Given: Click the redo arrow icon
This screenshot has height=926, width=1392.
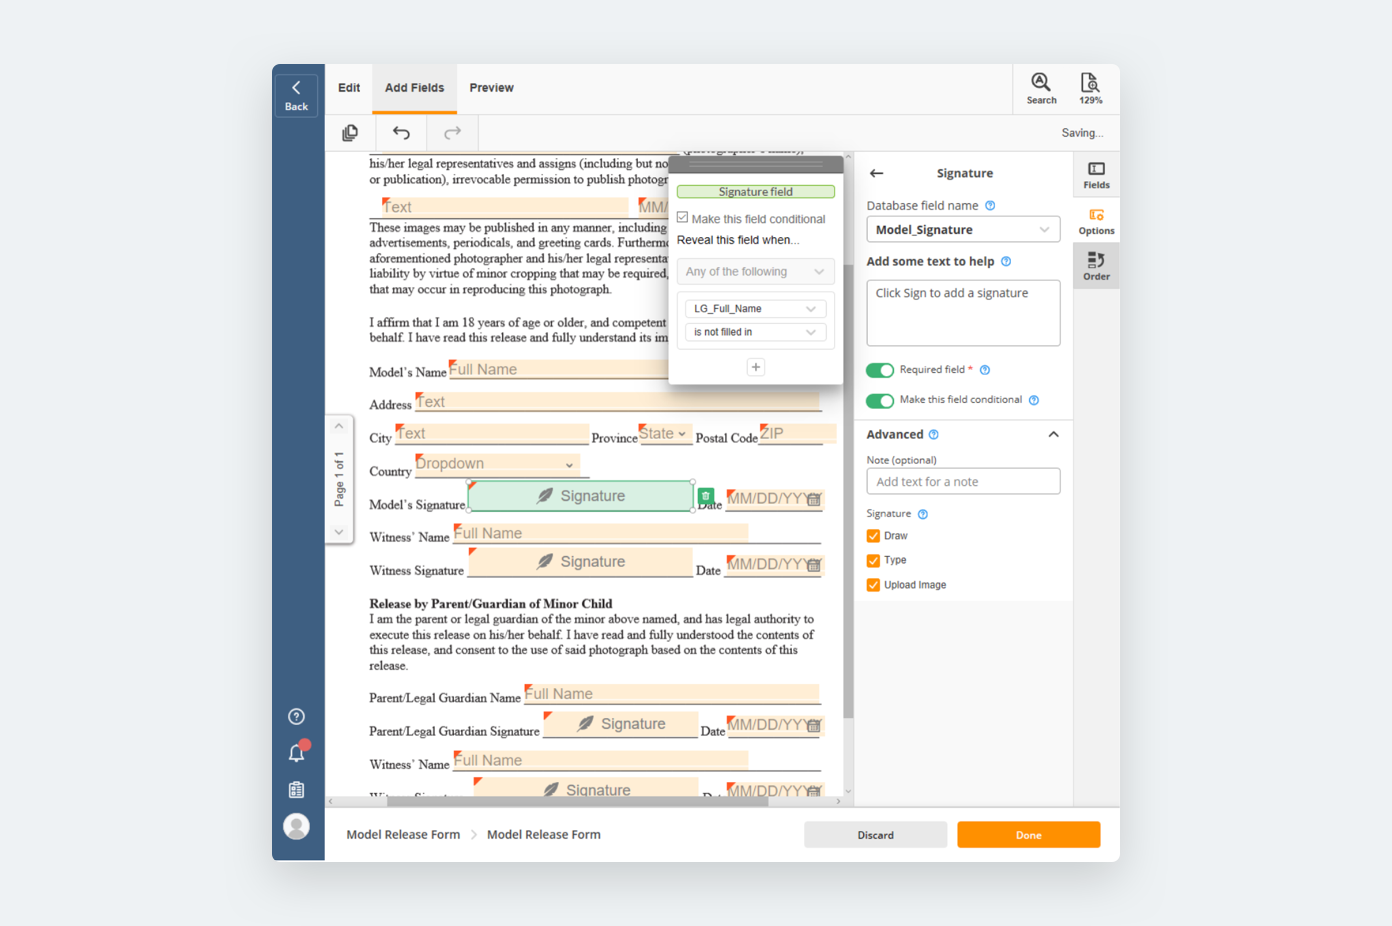Looking at the screenshot, I should [452, 133].
